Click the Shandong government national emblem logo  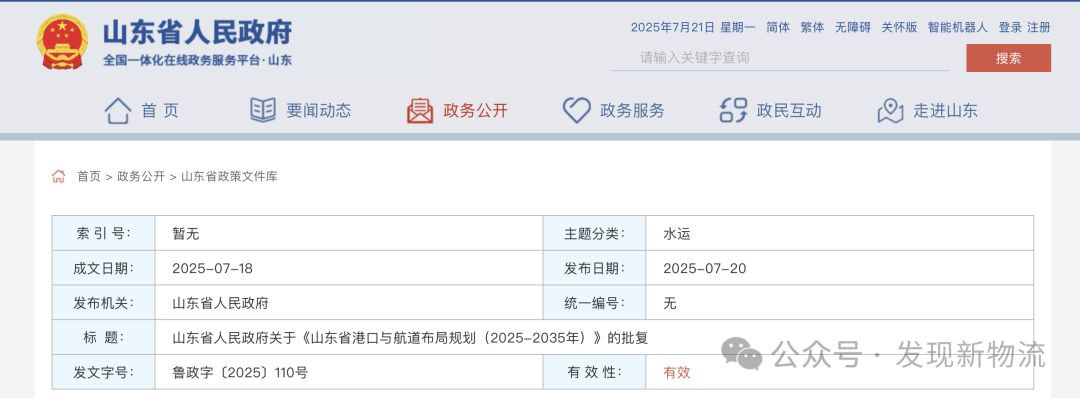[x=61, y=43]
